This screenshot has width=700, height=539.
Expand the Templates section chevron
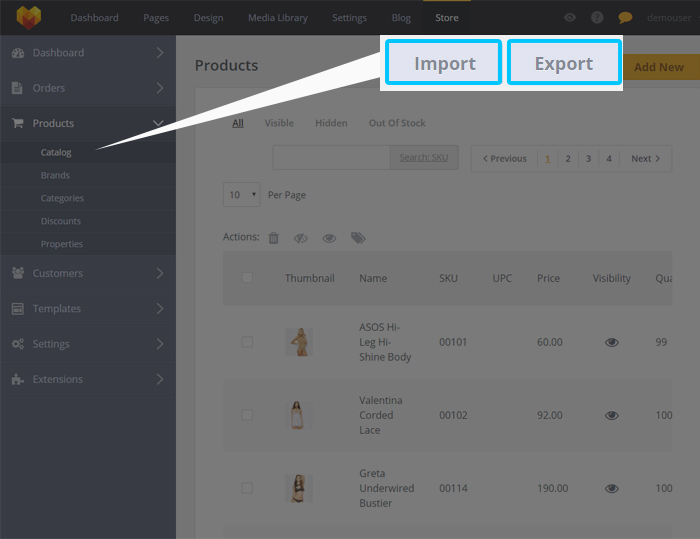pyautogui.click(x=160, y=309)
